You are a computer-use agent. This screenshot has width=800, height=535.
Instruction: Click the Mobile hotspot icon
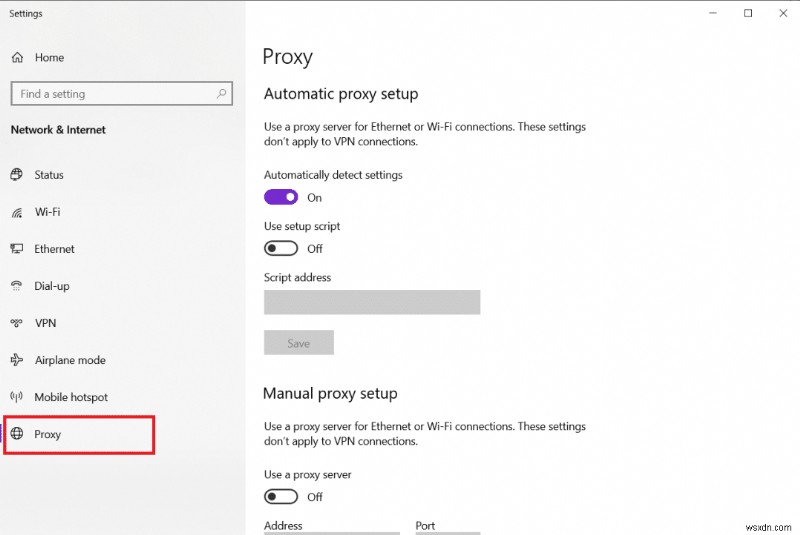17,397
